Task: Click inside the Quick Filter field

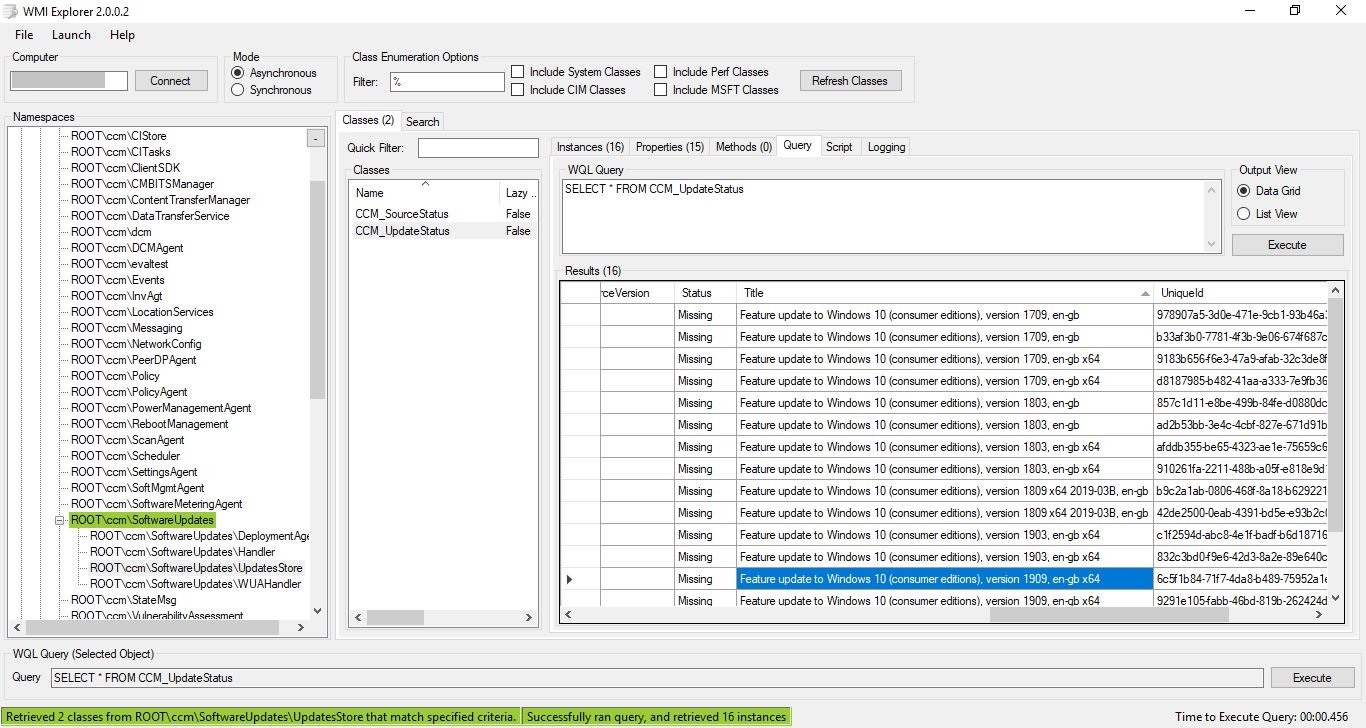Action: pyautogui.click(x=477, y=147)
